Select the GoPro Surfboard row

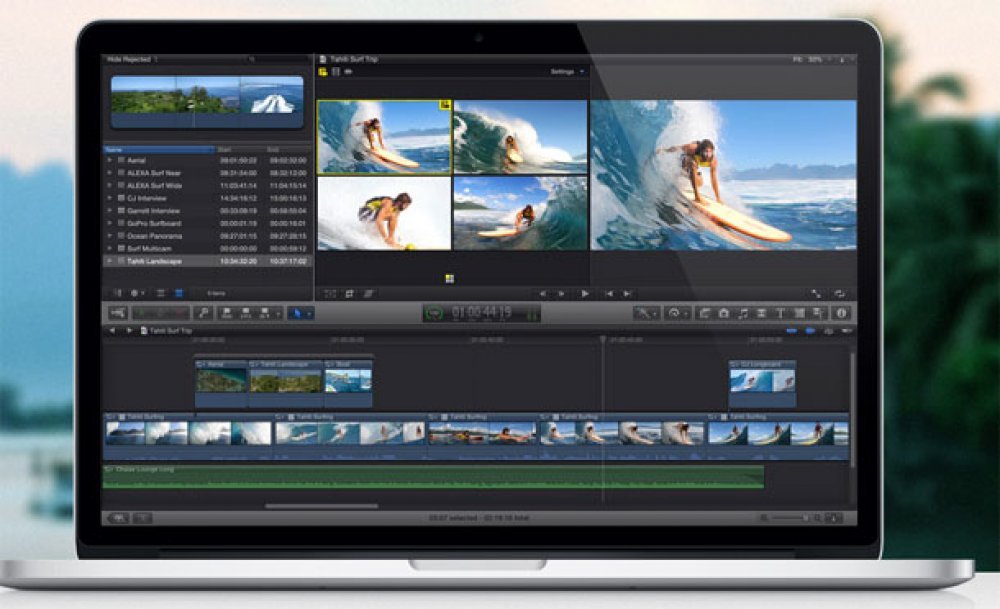[x=207, y=223]
